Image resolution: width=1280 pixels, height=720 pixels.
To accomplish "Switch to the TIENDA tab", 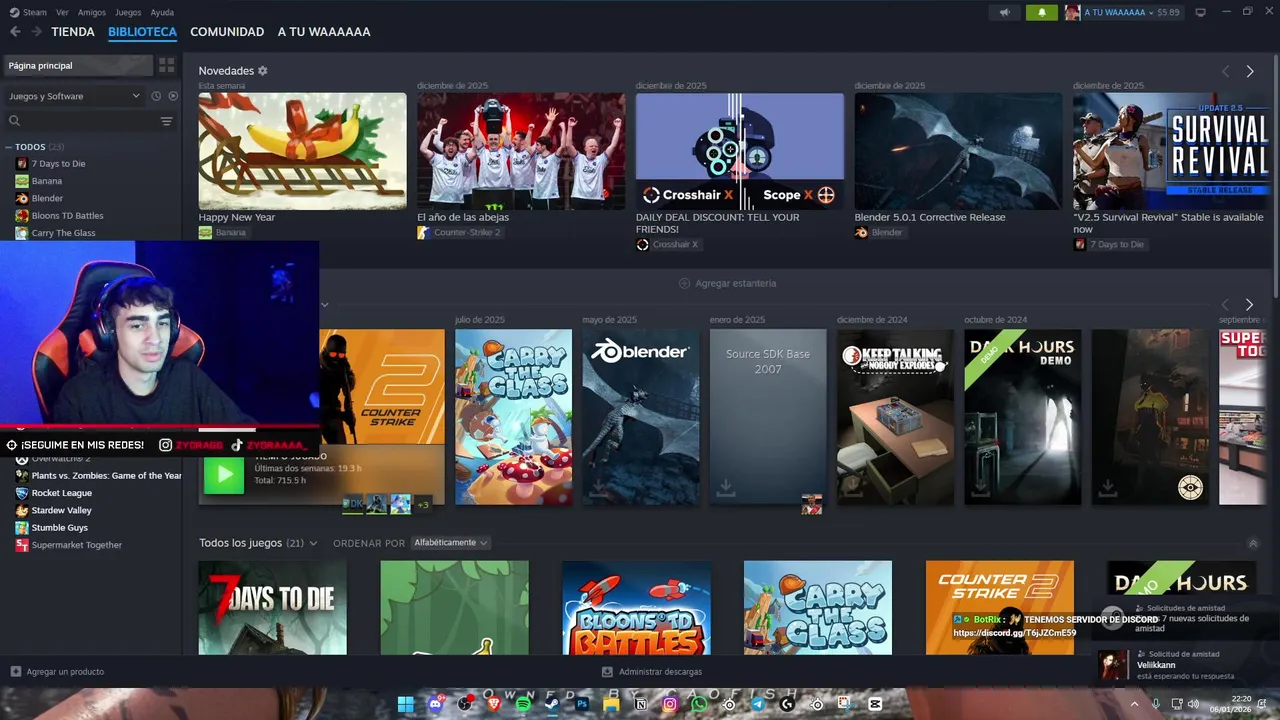I will [x=73, y=32].
